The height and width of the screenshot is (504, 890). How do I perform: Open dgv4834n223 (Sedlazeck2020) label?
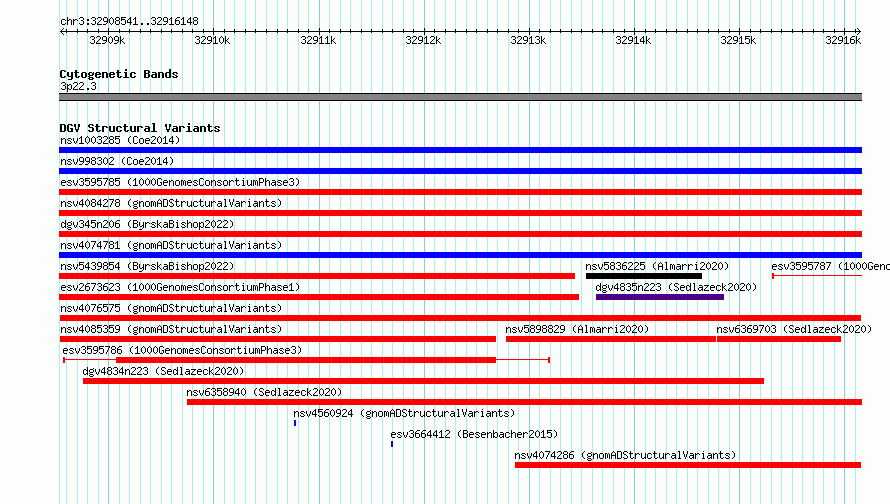pyautogui.click(x=163, y=371)
